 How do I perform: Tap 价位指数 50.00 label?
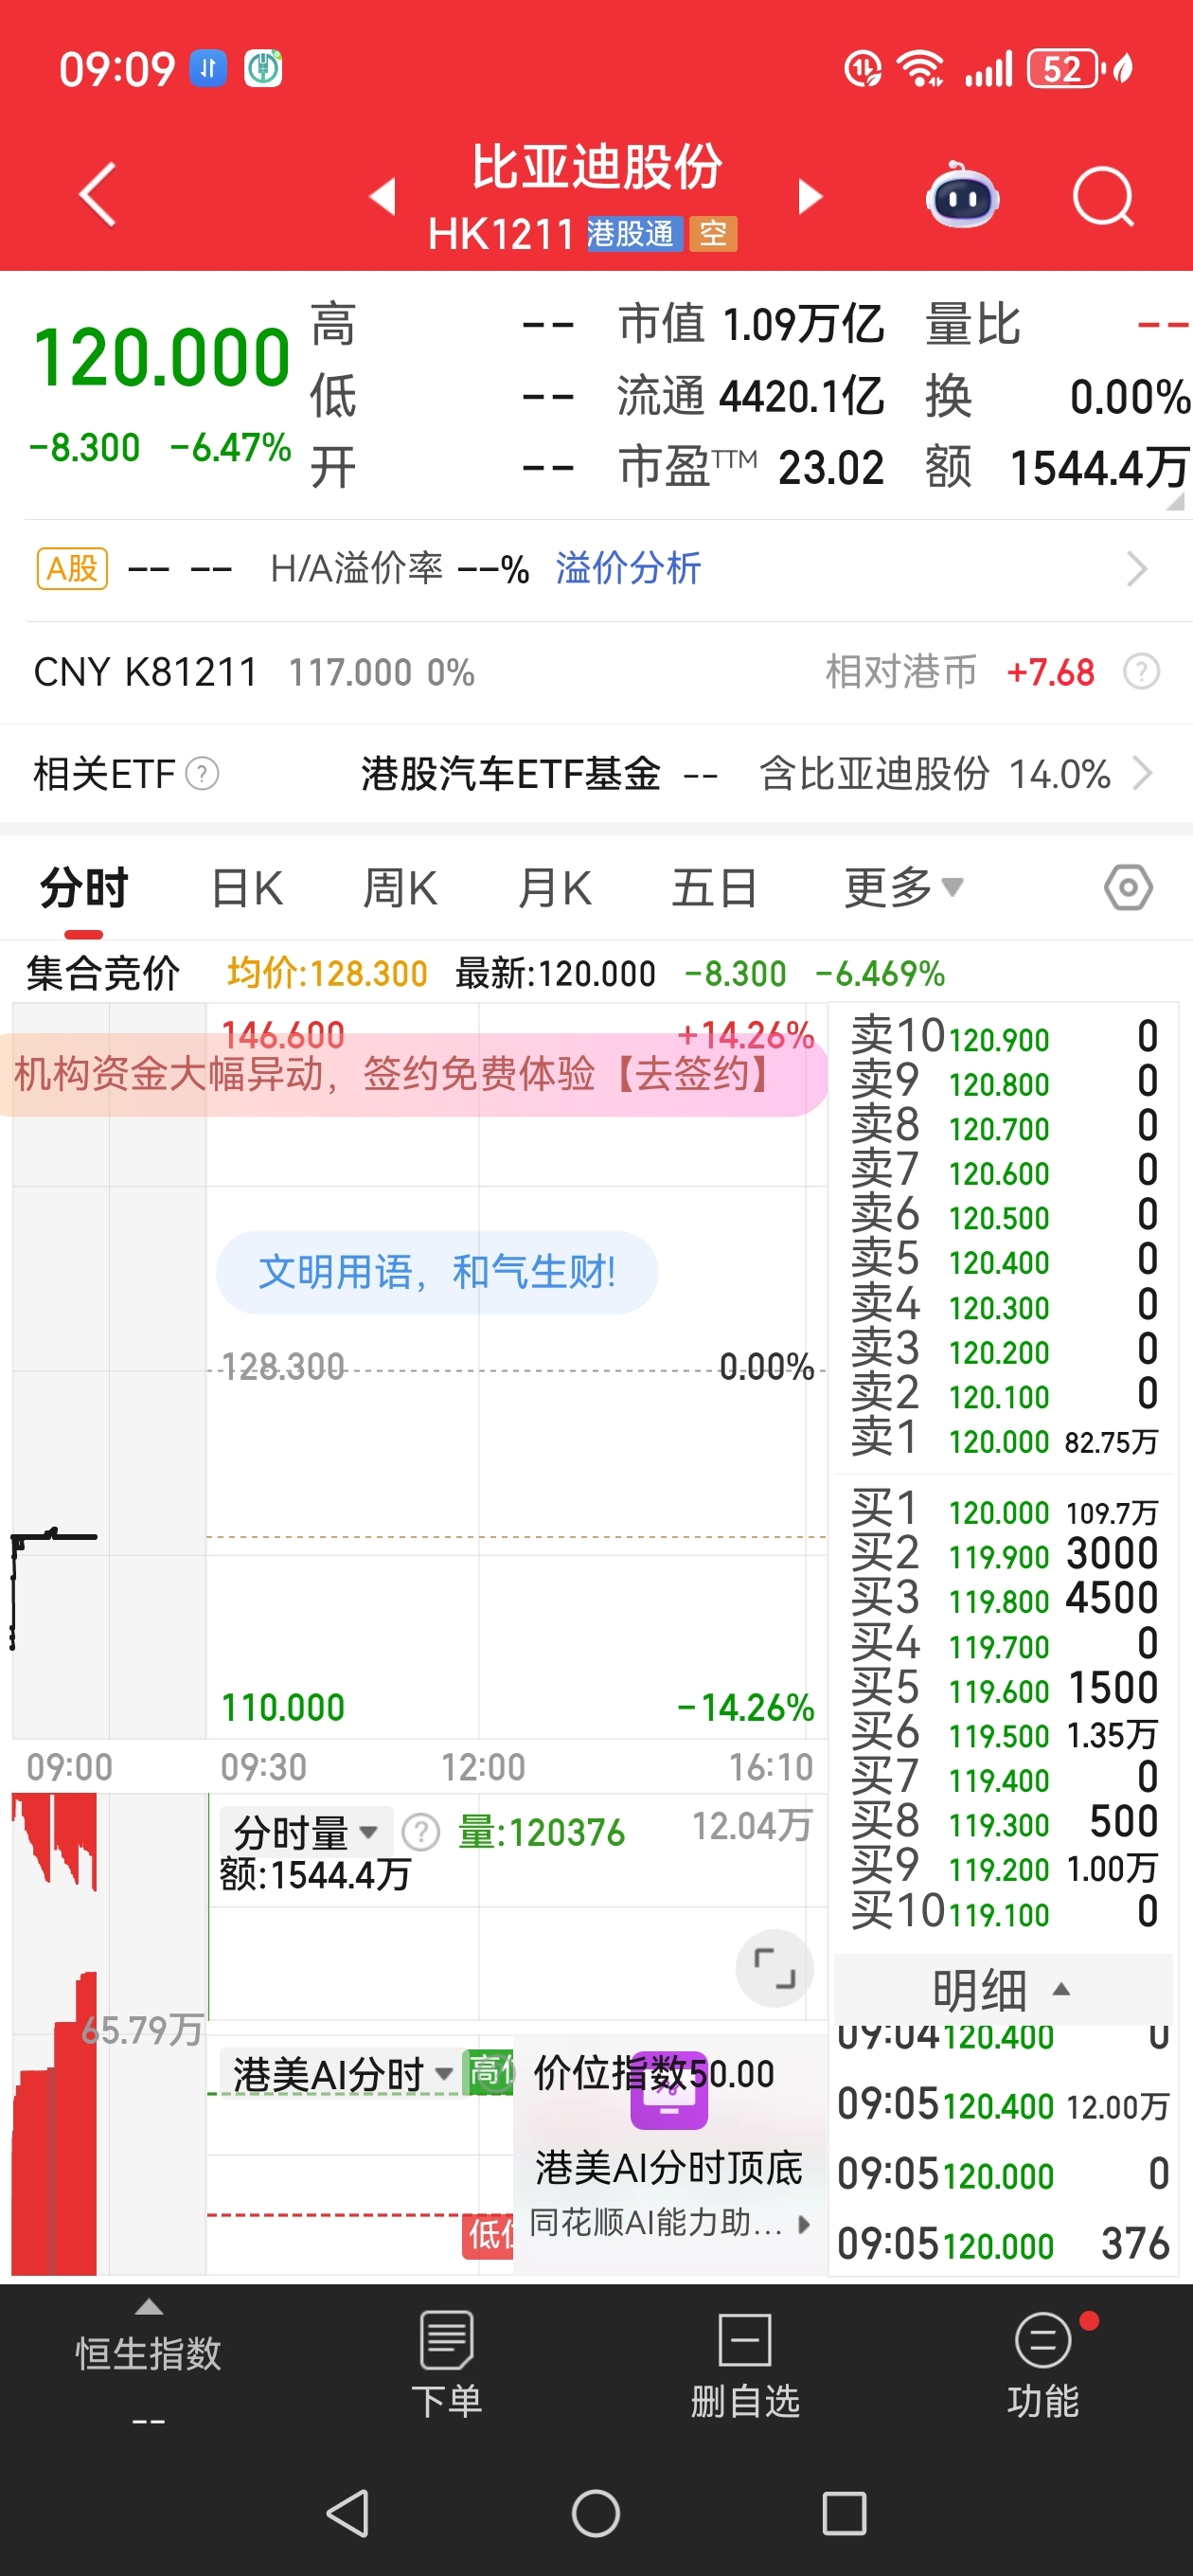click(654, 2073)
